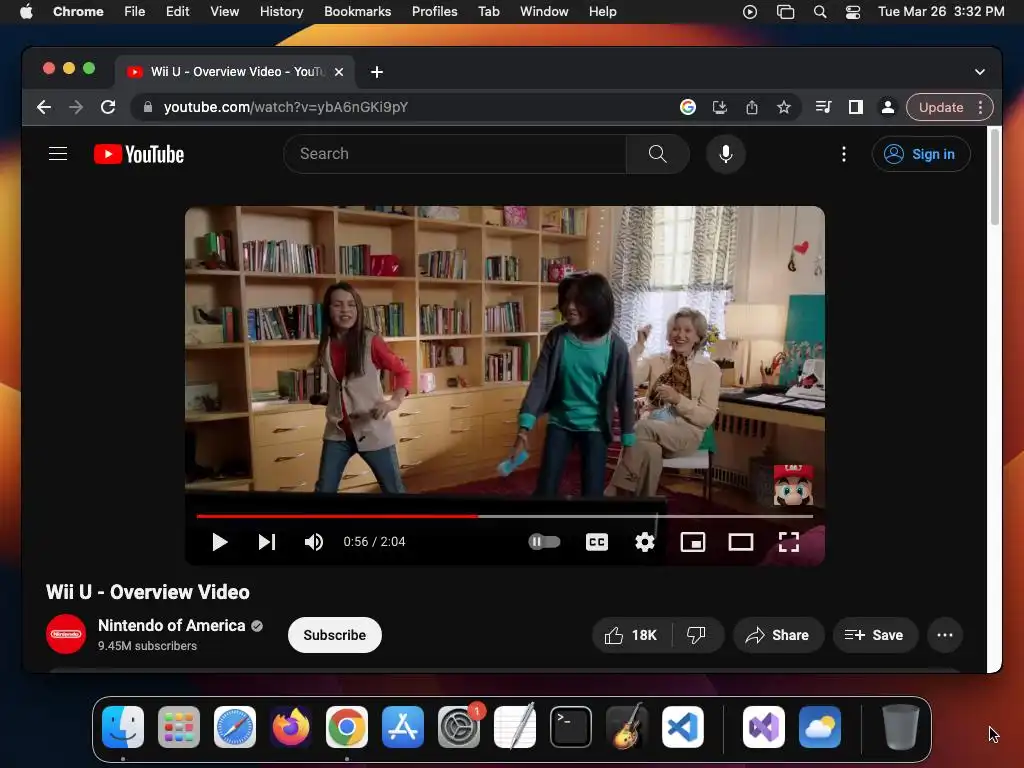Image resolution: width=1024 pixels, height=768 pixels.
Task: Open Visual Studio Code from dock
Action: (682, 727)
